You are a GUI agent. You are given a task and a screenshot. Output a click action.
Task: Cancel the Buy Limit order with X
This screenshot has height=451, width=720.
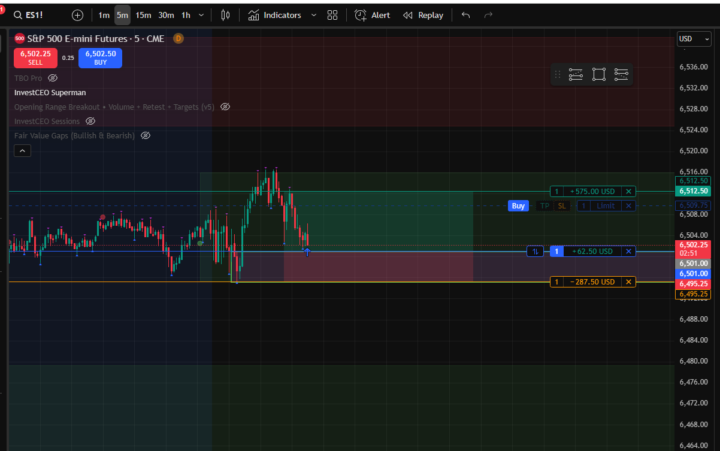[x=629, y=206]
